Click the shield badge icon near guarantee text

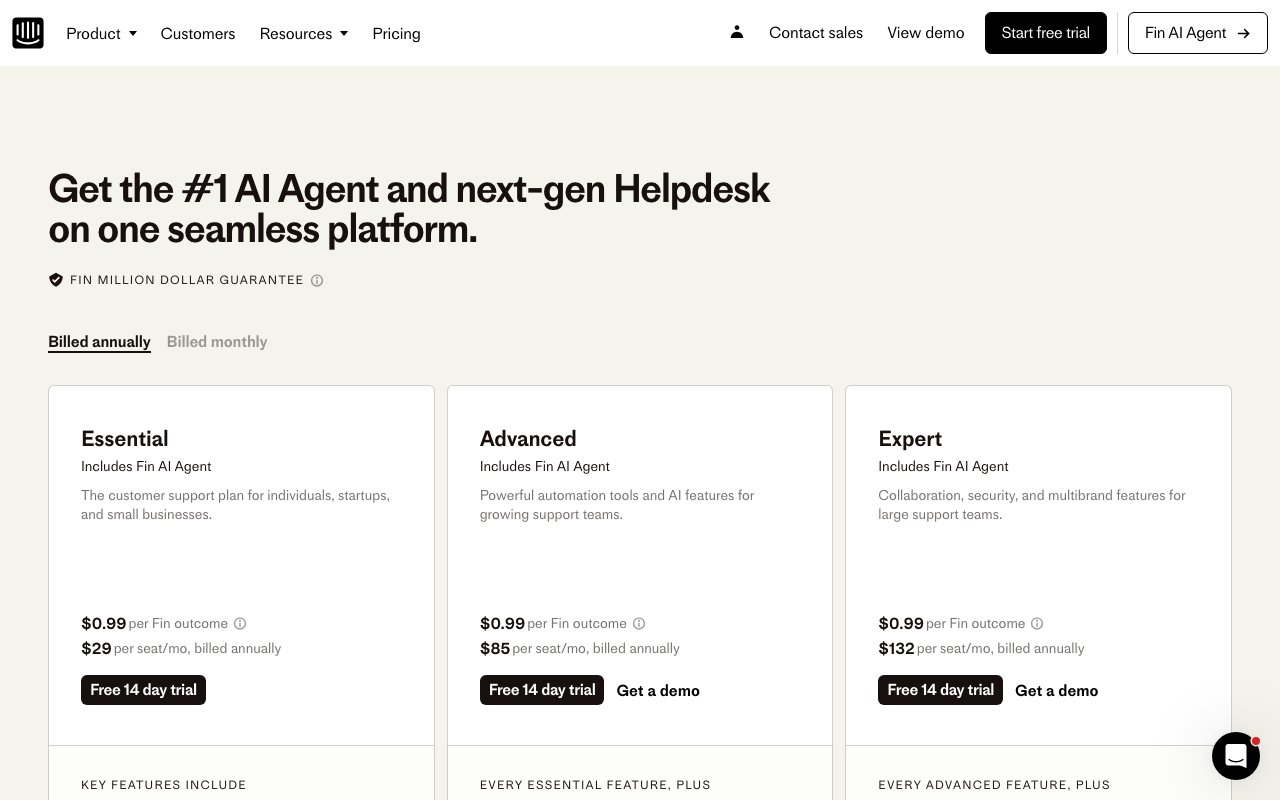(x=56, y=280)
